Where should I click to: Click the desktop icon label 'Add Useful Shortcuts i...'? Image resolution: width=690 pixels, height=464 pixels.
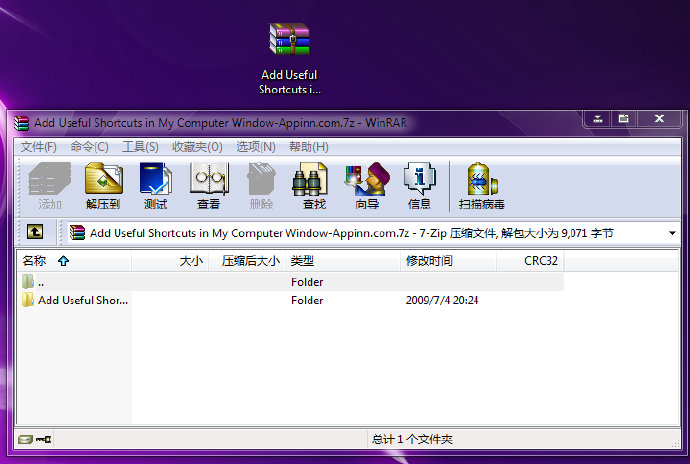pos(289,82)
